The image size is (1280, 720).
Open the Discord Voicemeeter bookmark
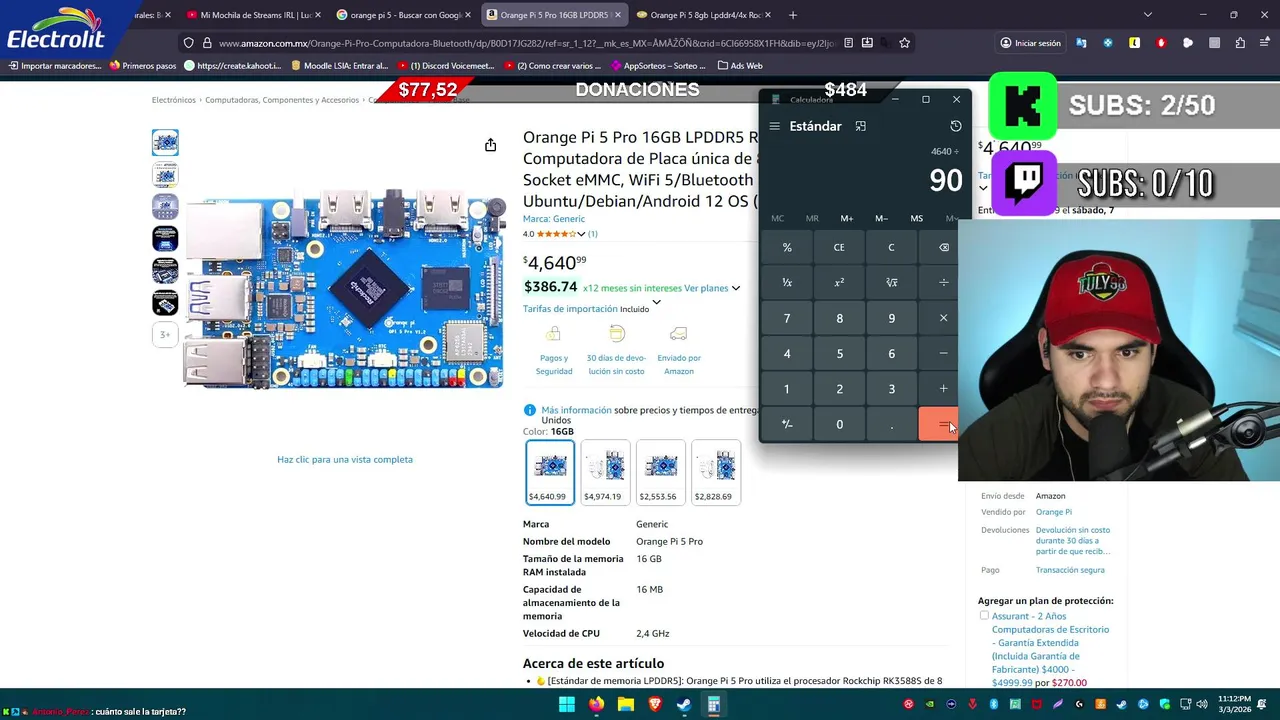coord(445,66)
